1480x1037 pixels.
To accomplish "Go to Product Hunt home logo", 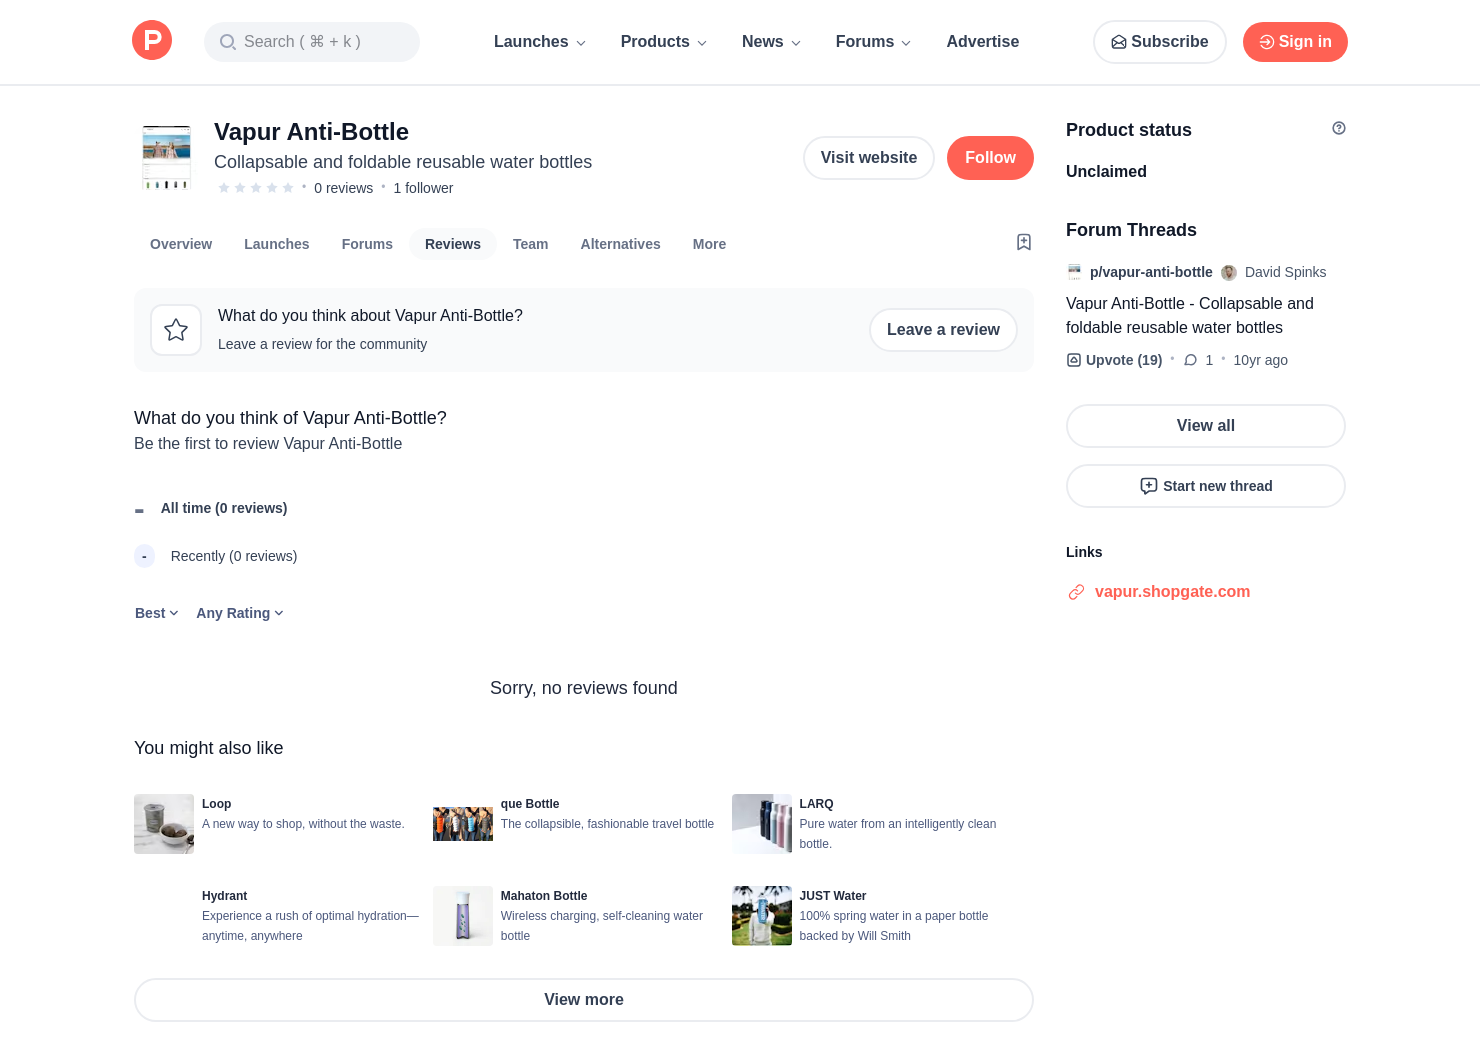I will (152, 41).
